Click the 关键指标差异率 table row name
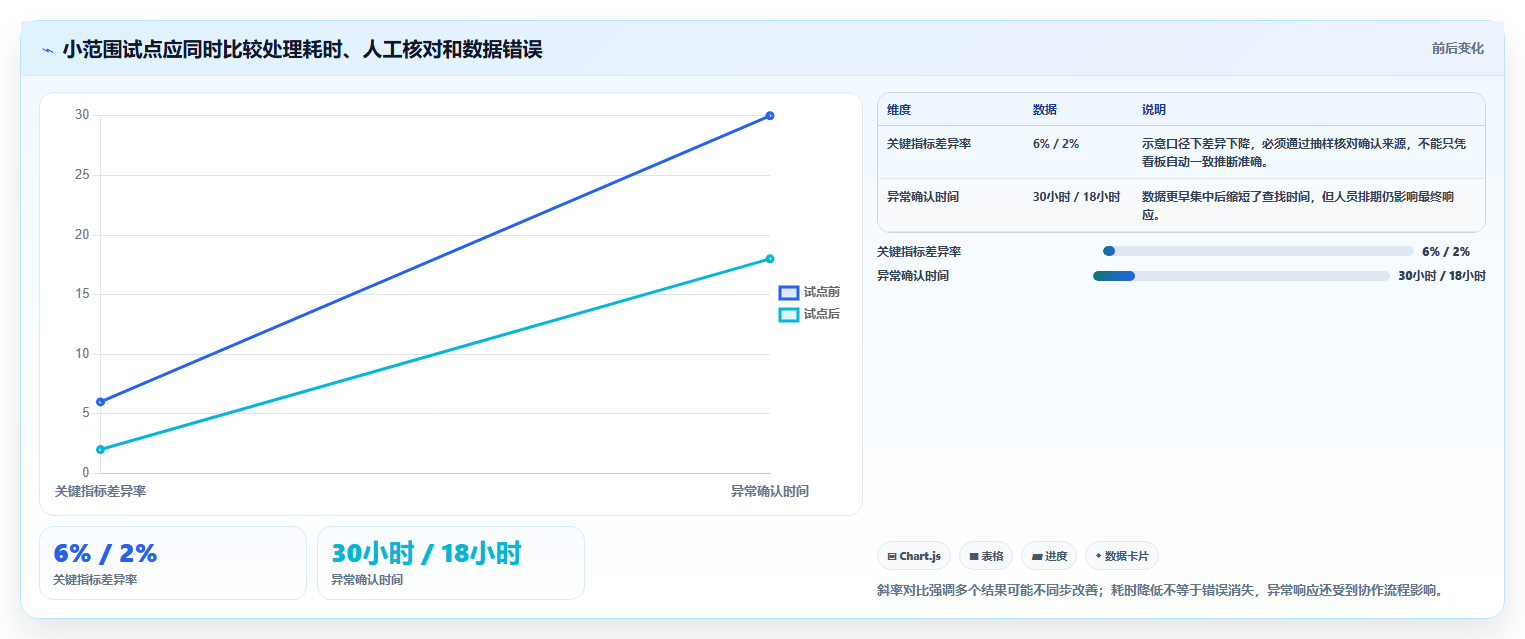1525x639 pixels. pyautogui.click(x=929, y=144)
